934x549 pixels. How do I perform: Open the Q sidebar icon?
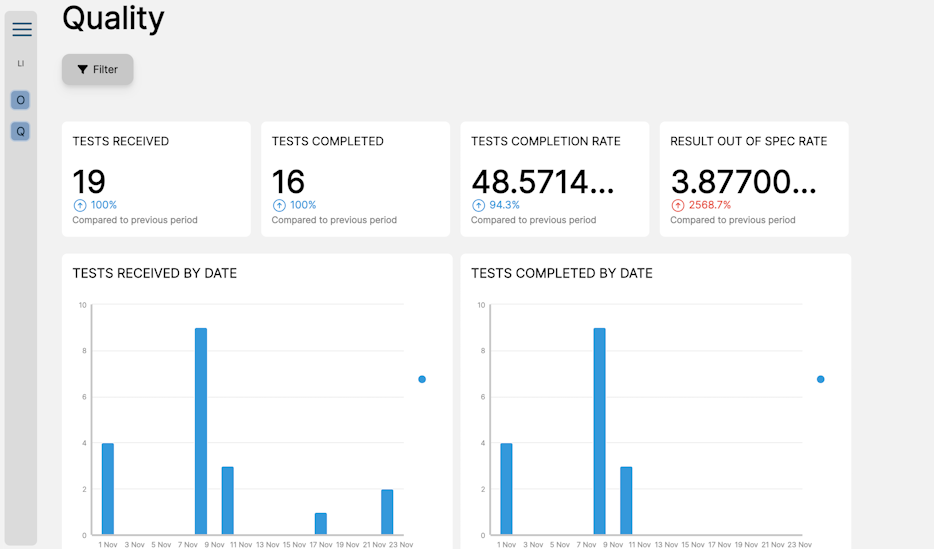[x=20, y=131]
